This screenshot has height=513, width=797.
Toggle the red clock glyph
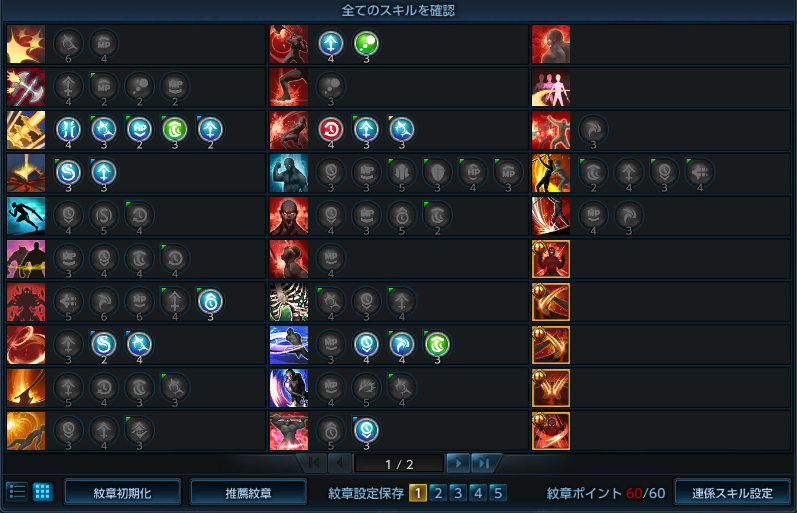(331, 130)
